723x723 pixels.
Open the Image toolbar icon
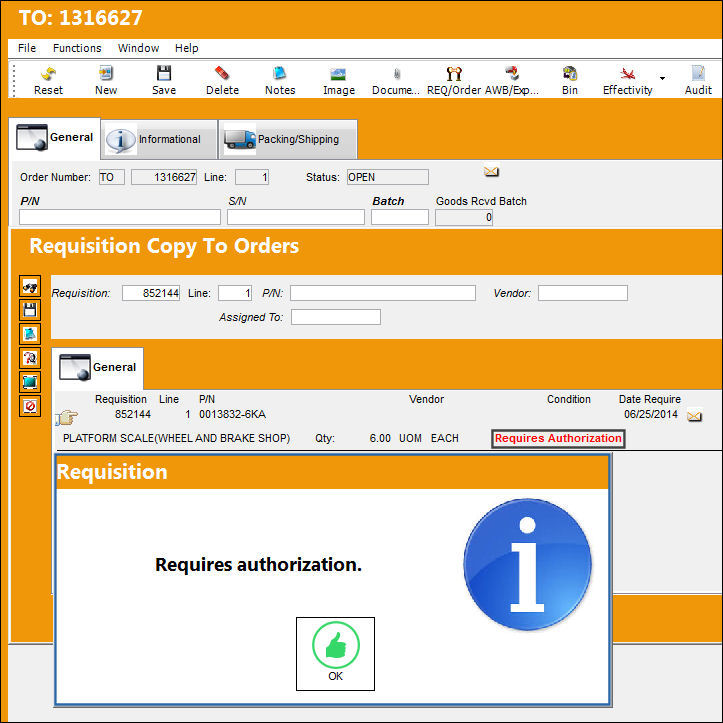coord(338,80)
